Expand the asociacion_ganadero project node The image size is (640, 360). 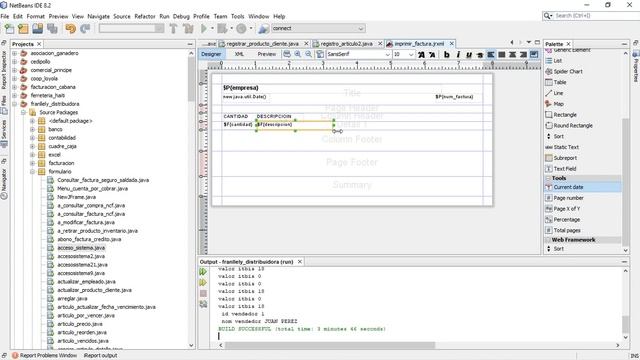click(x=15, y=53)
